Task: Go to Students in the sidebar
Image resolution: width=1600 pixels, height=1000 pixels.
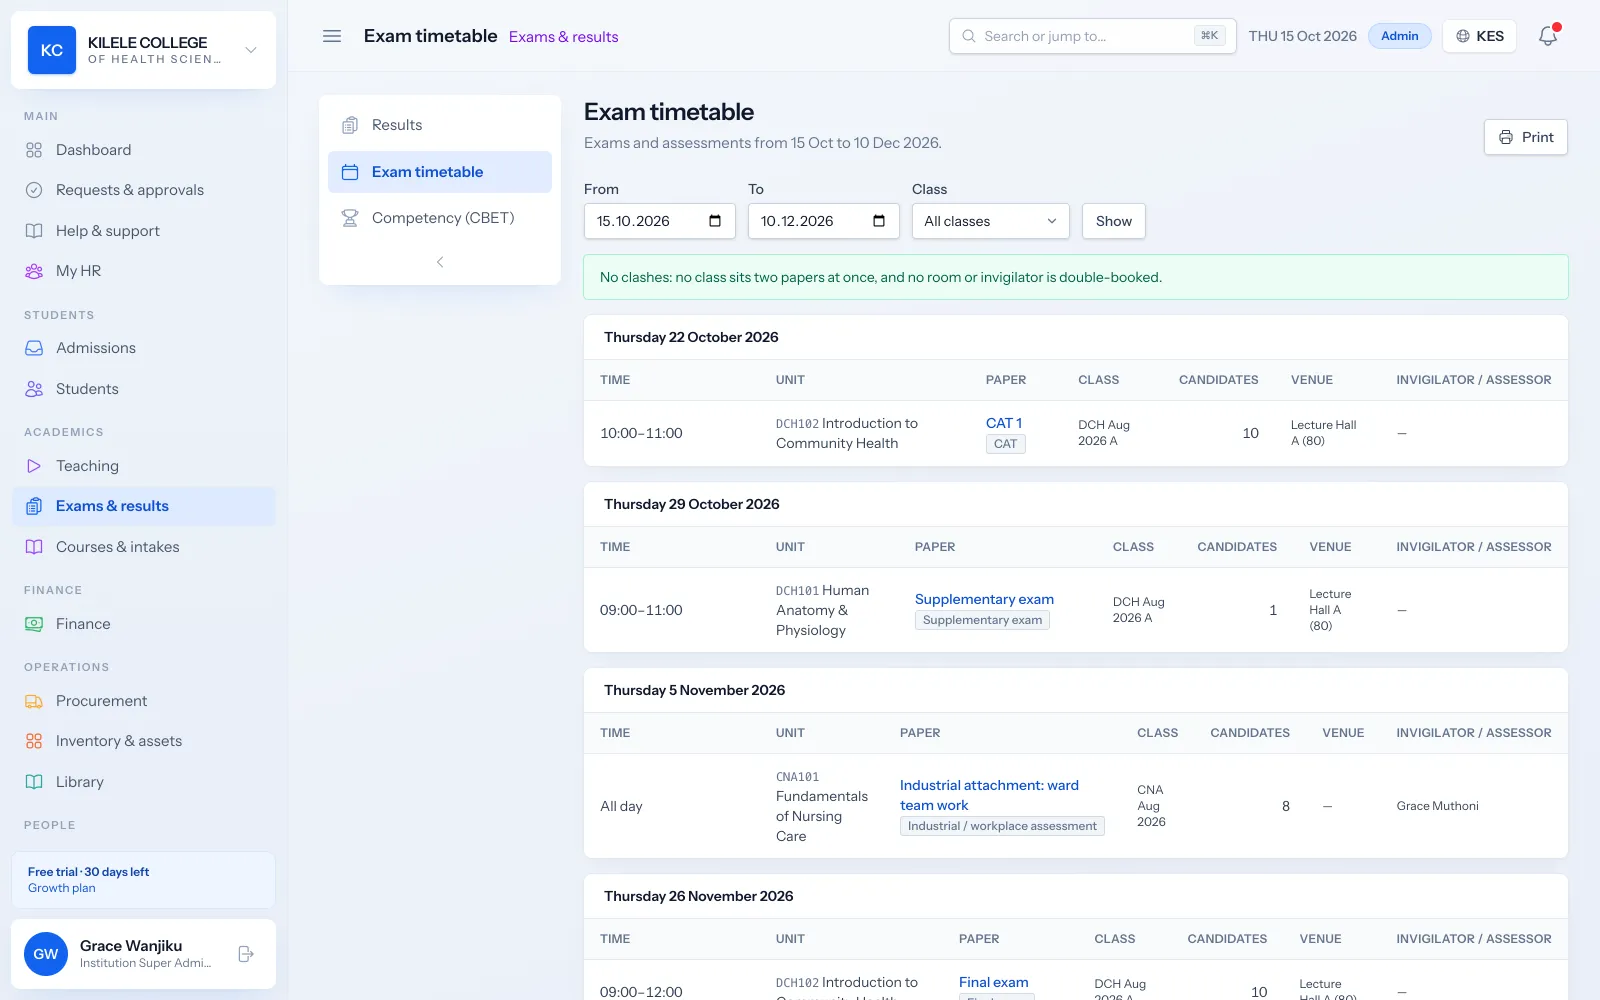Action: point(144,389)
